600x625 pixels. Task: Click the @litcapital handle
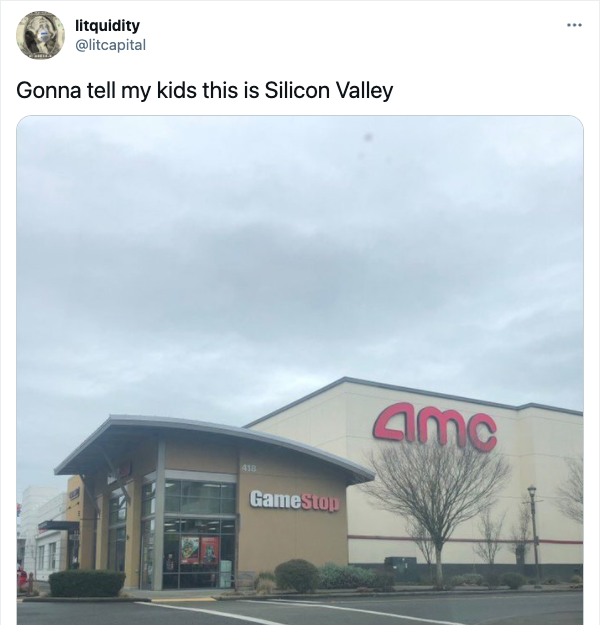[x=110, y=45]
